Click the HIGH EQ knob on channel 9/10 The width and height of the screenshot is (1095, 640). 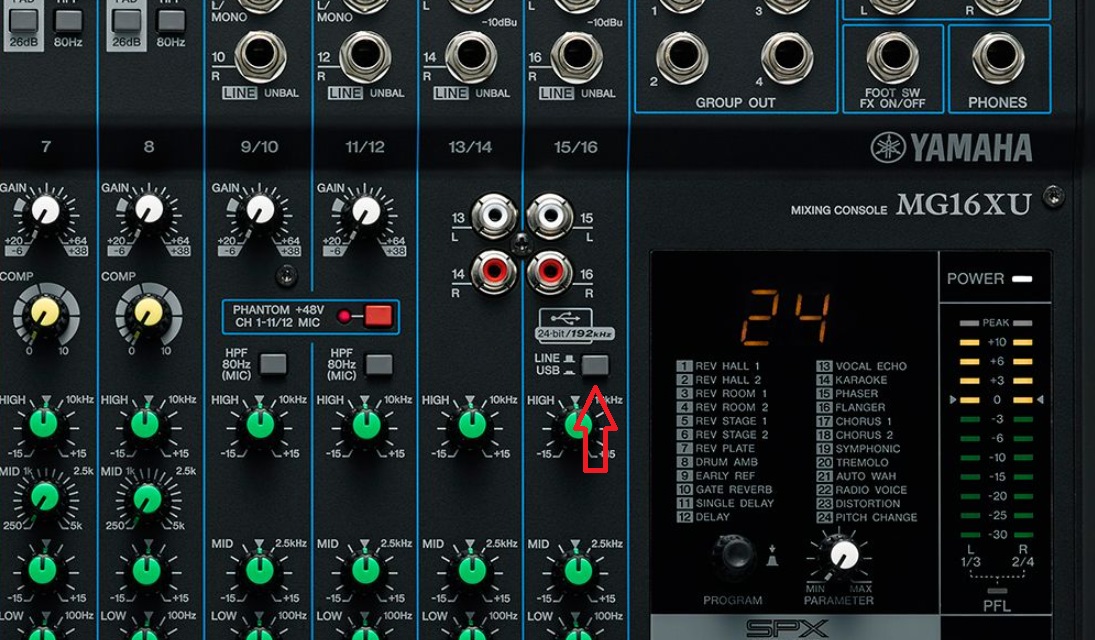pyautogui.click(x=260, y=424)
